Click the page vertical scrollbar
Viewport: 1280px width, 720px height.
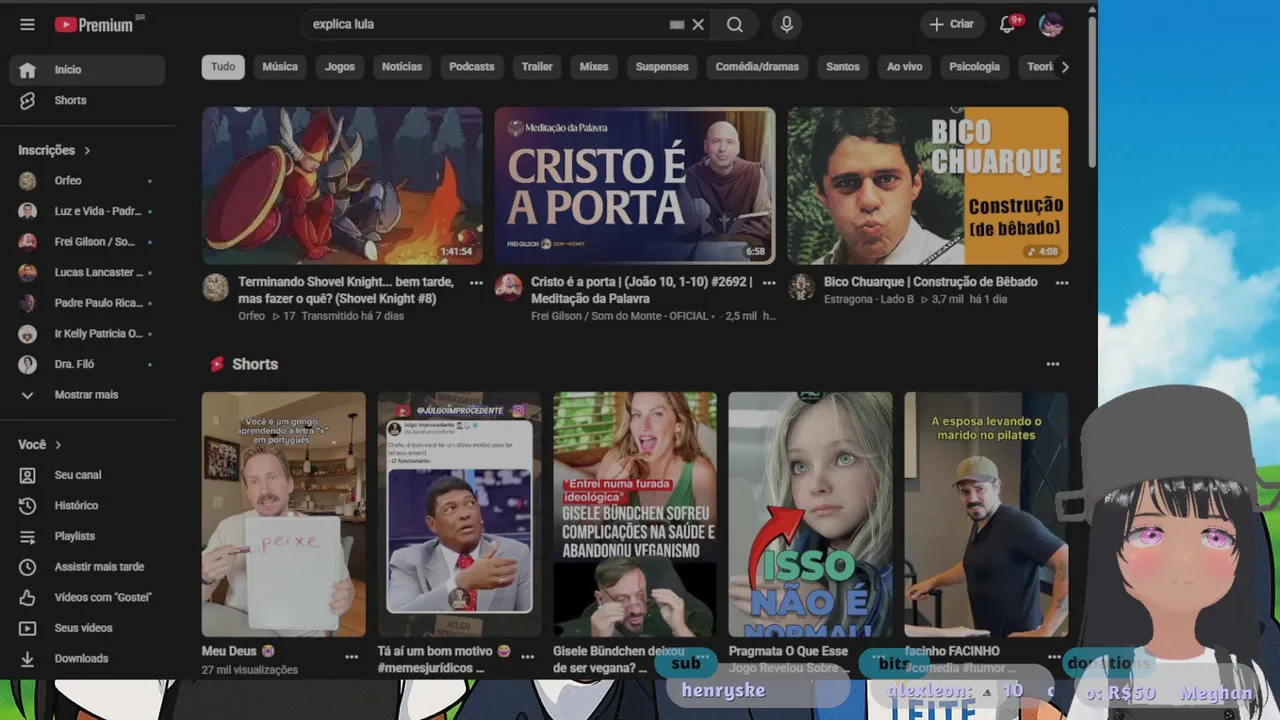coord(1092,90)
